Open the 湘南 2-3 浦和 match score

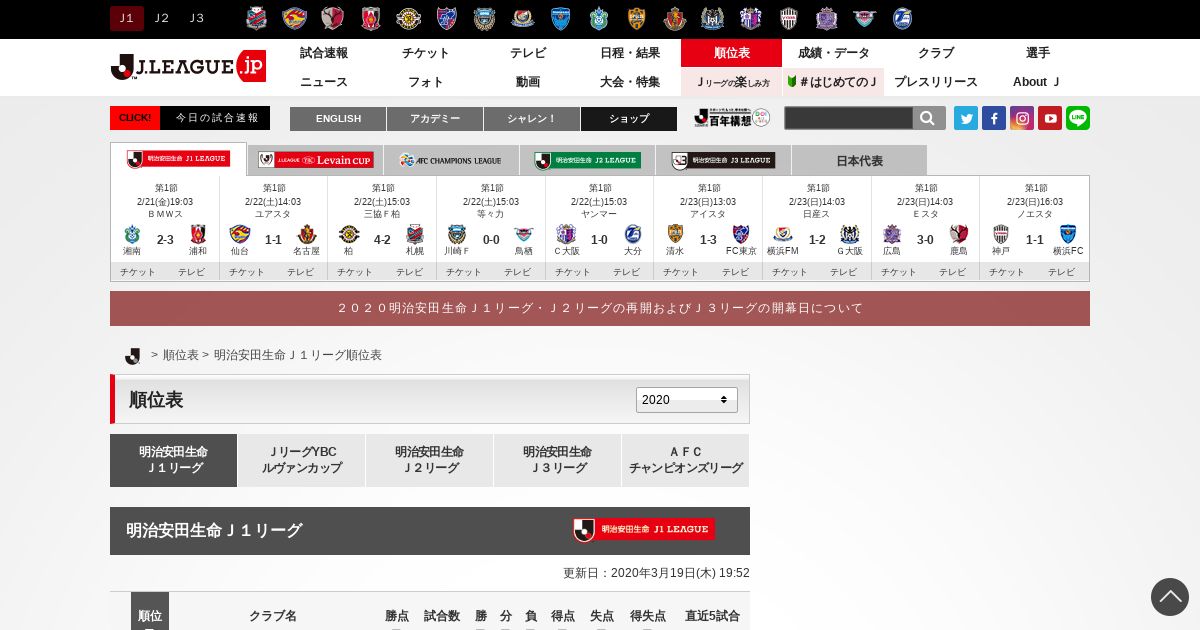coord(165,240)
